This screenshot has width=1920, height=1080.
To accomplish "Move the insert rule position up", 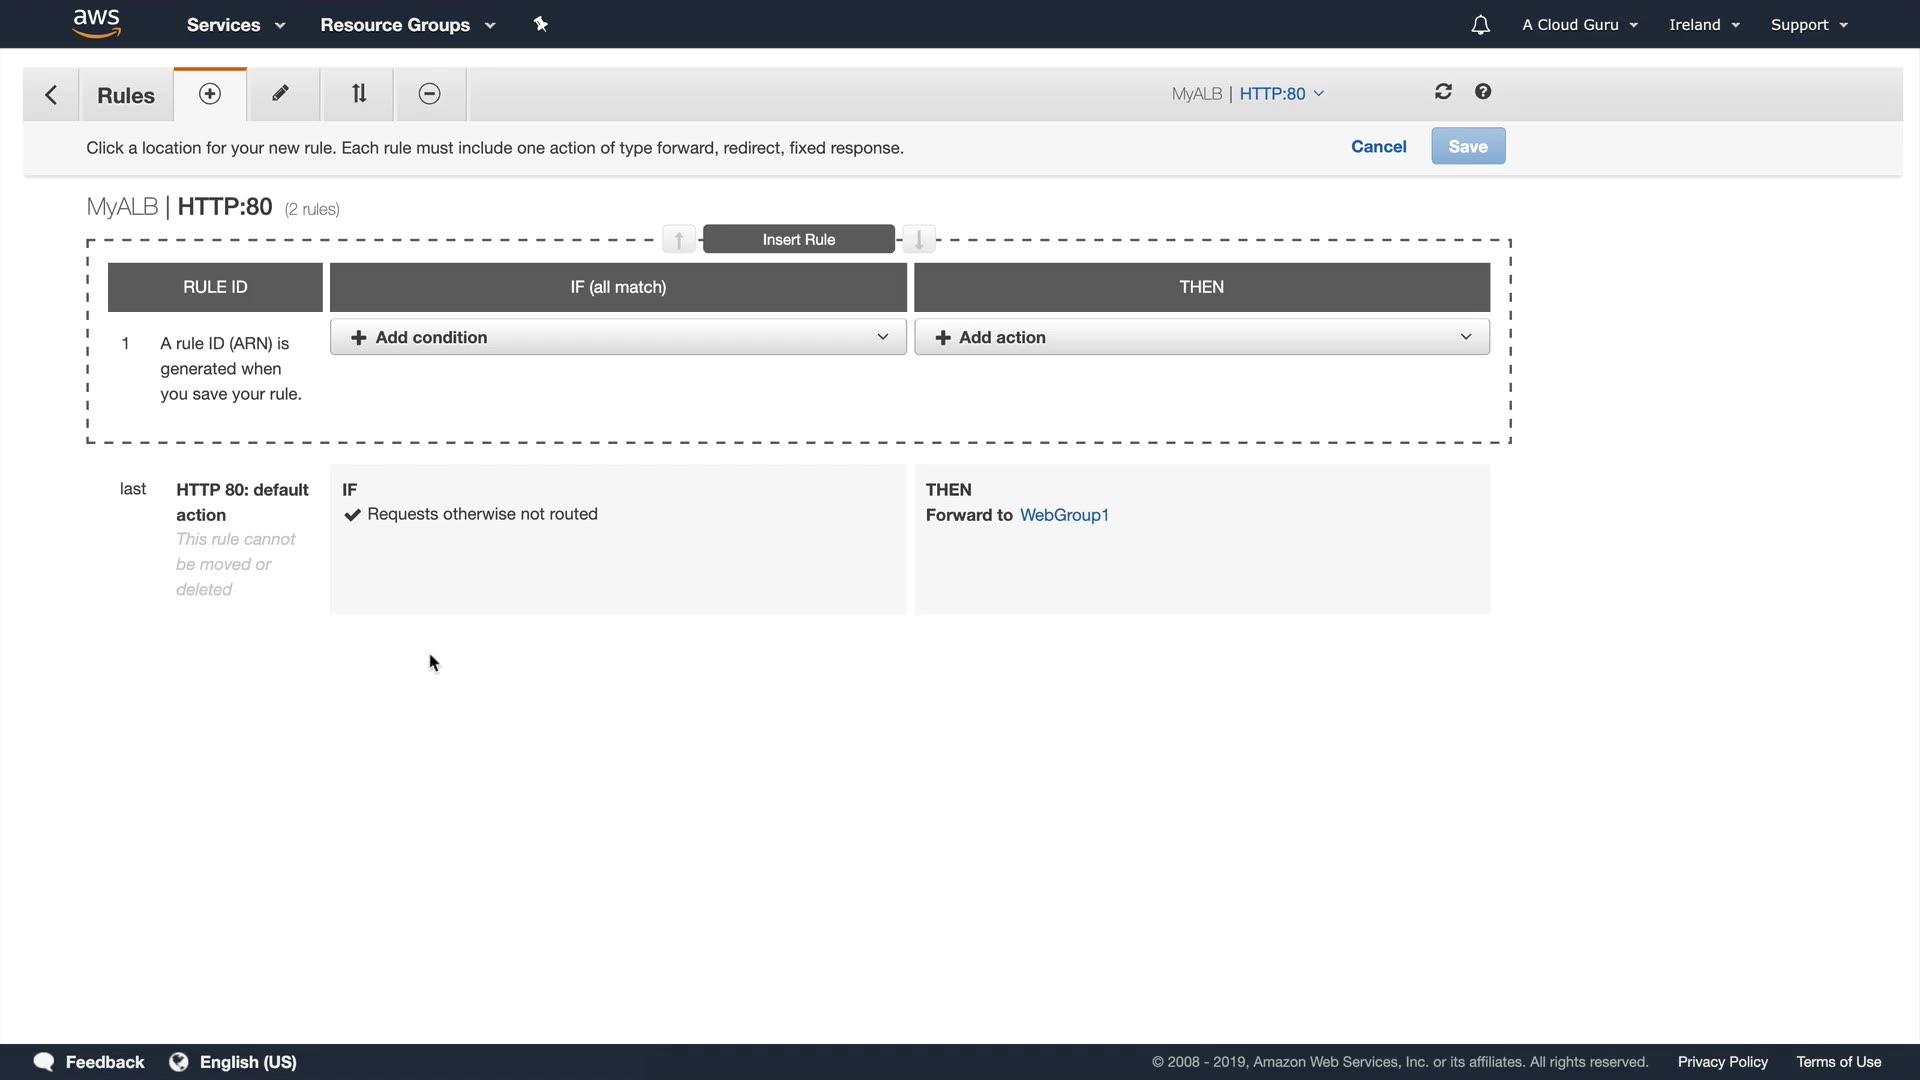I will click(x=679, y=240).
